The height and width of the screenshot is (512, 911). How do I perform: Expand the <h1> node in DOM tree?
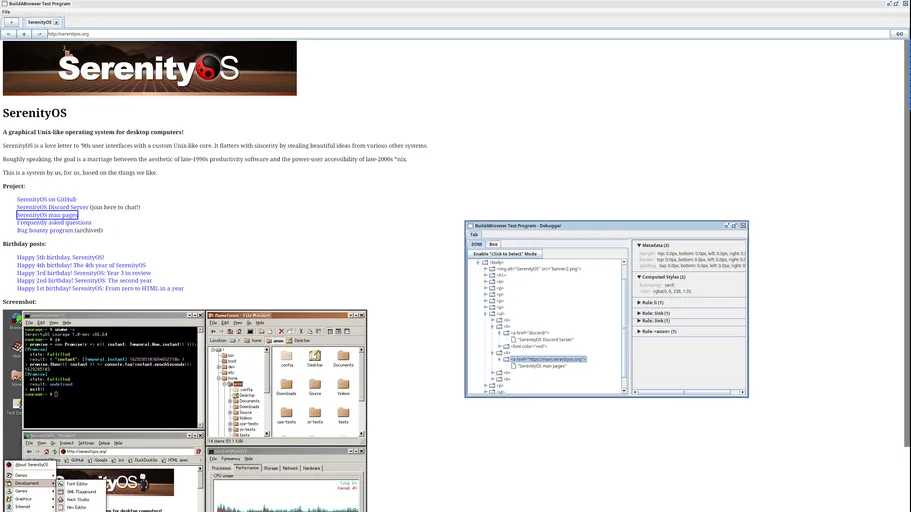pyautogui.click(x=486, y=275)
